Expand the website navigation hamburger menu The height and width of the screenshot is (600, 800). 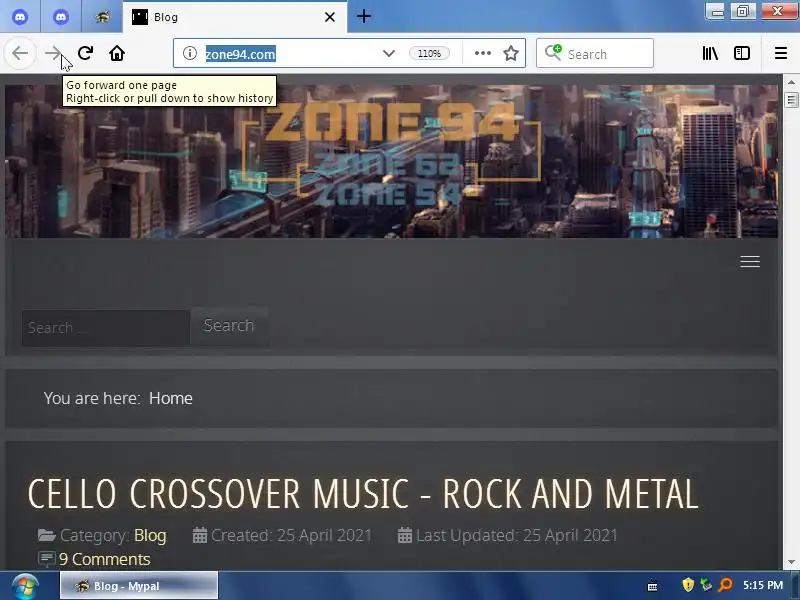750,261
